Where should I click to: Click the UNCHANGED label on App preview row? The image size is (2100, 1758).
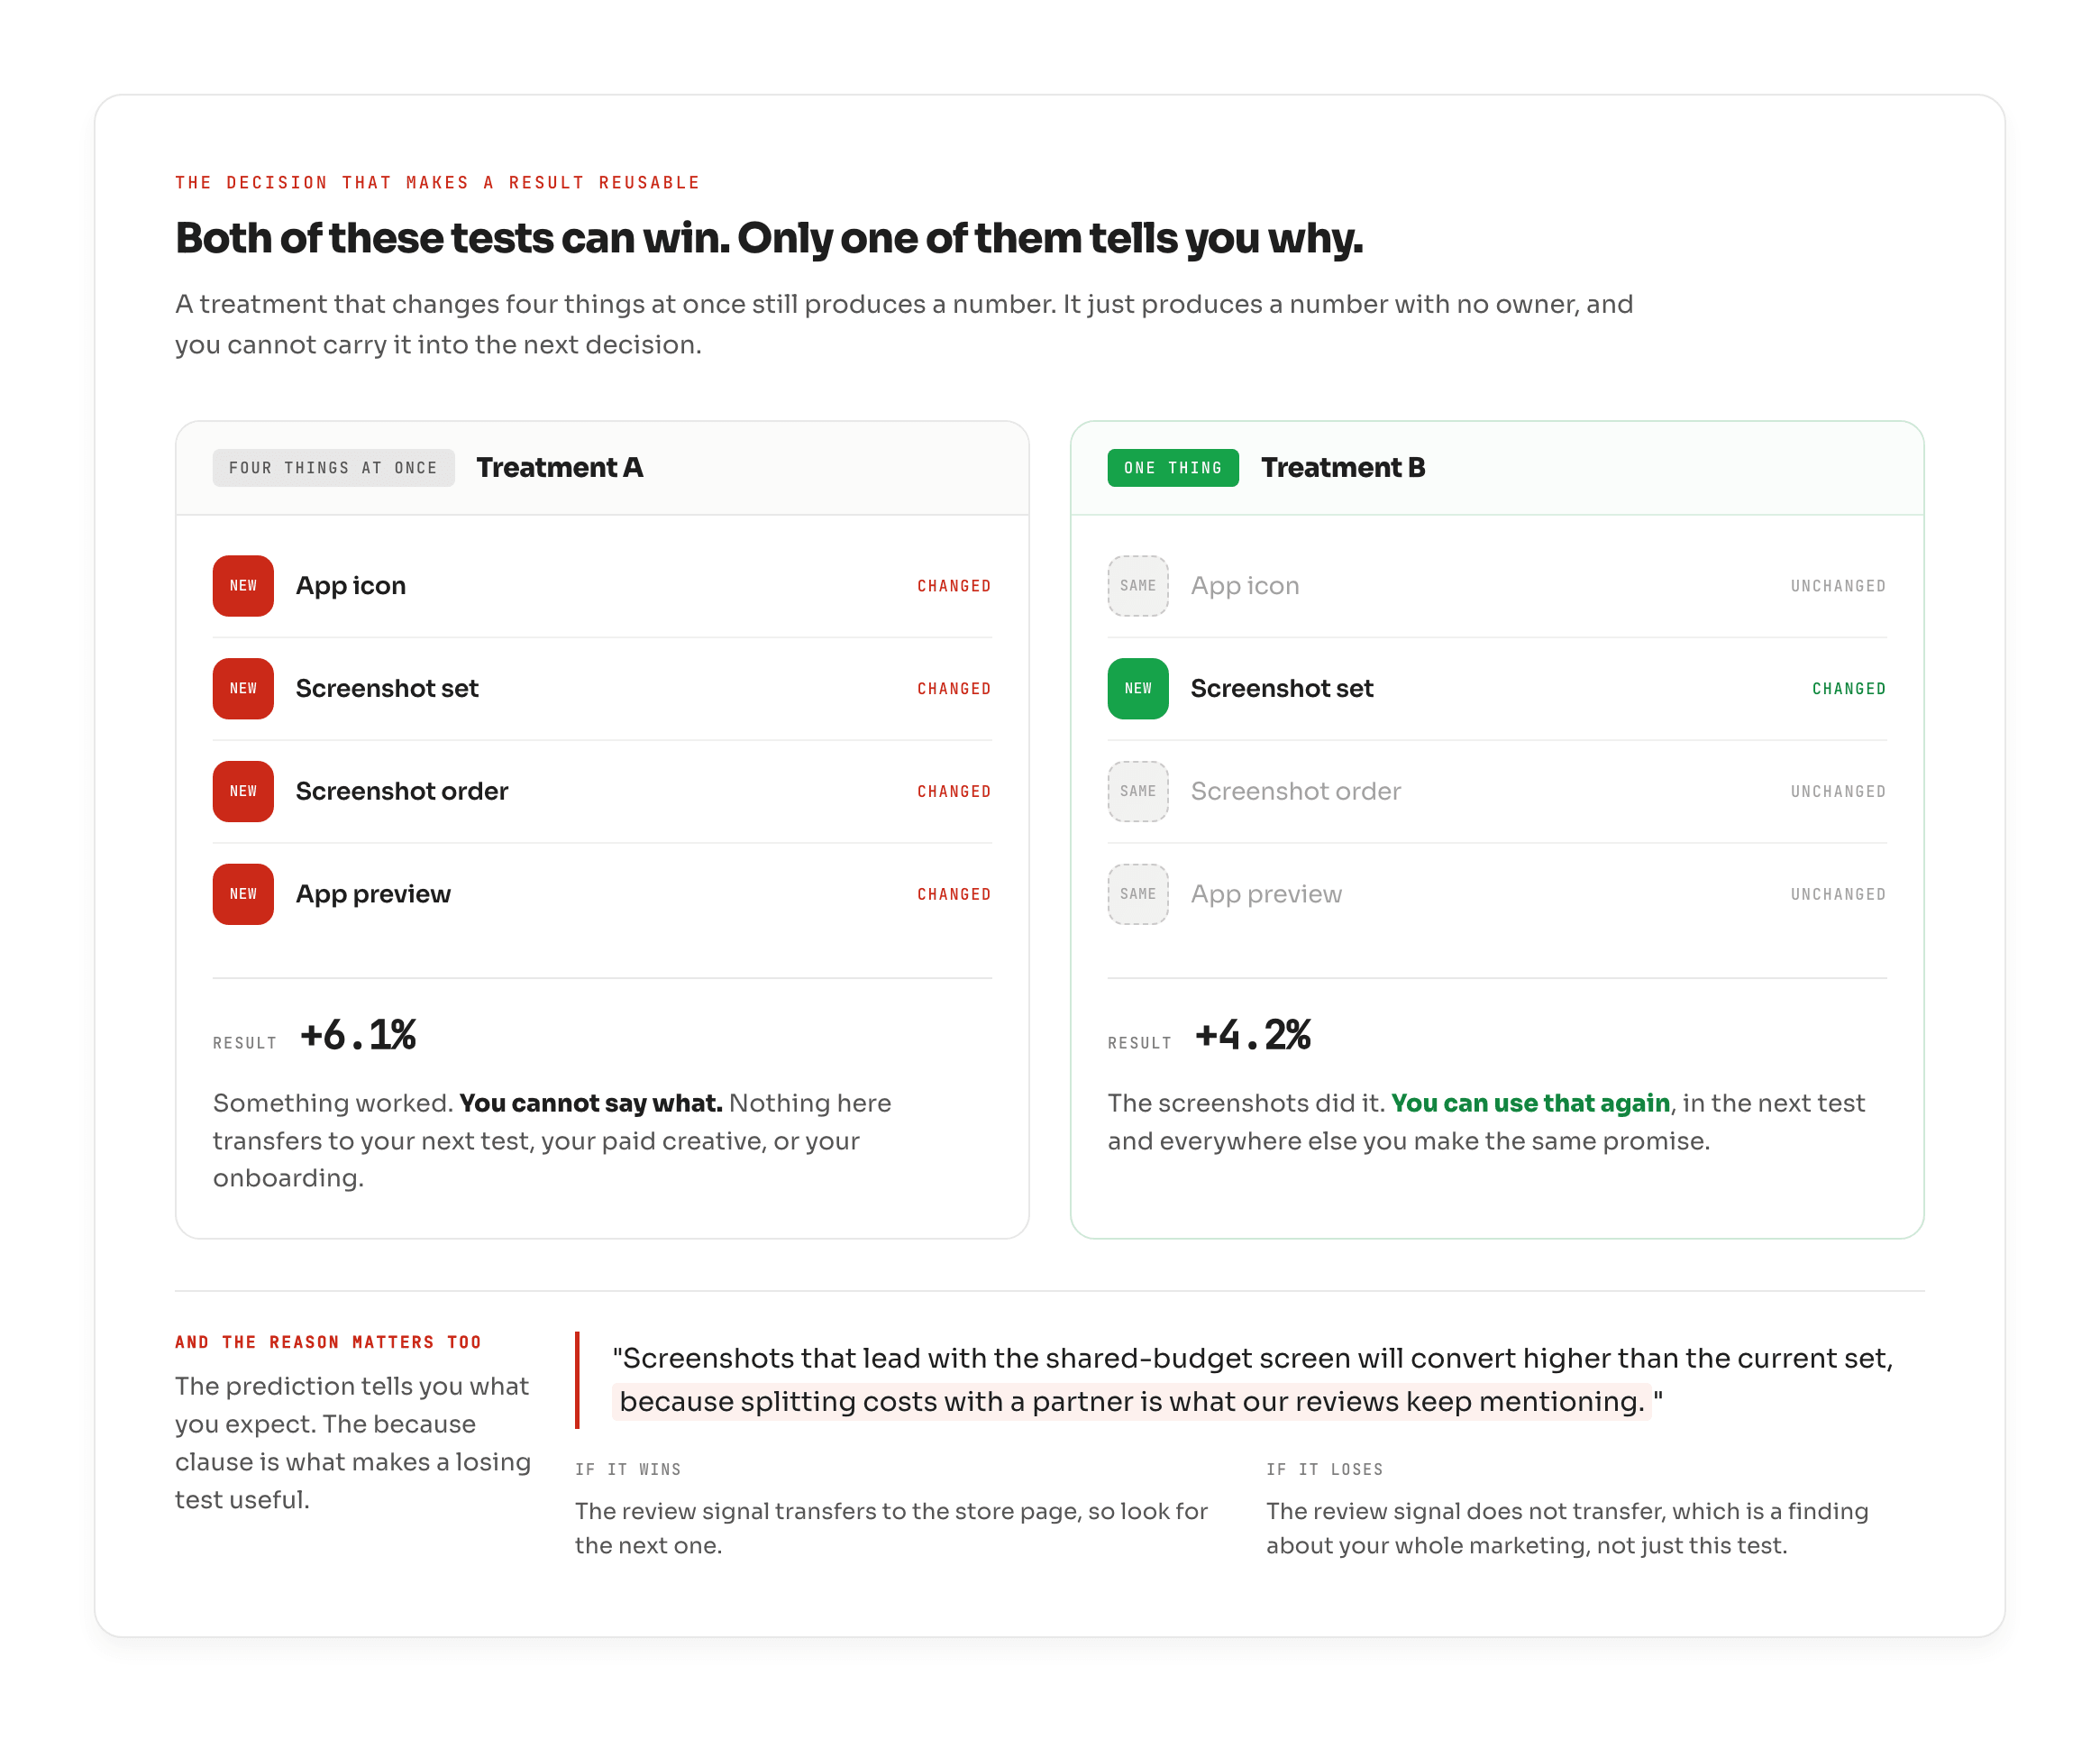coord(1838,894)
